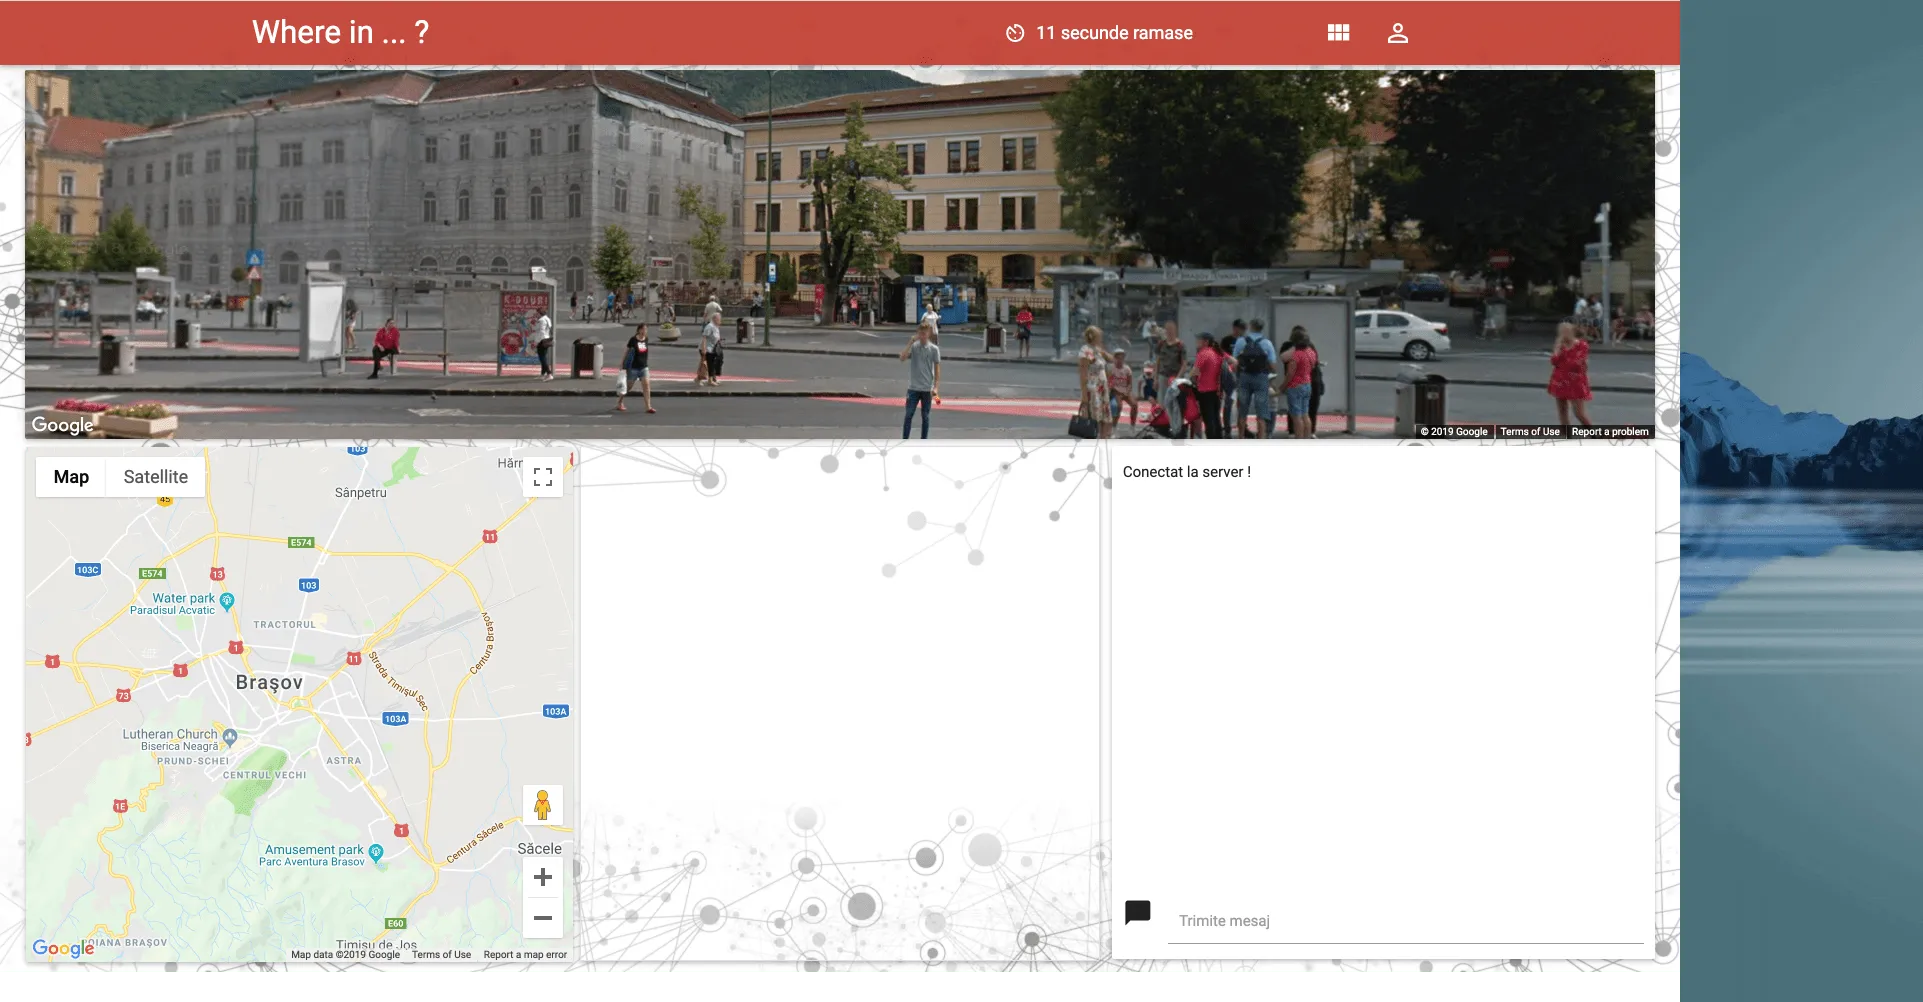Toggle fullscreen view on the map

point(543,477)
